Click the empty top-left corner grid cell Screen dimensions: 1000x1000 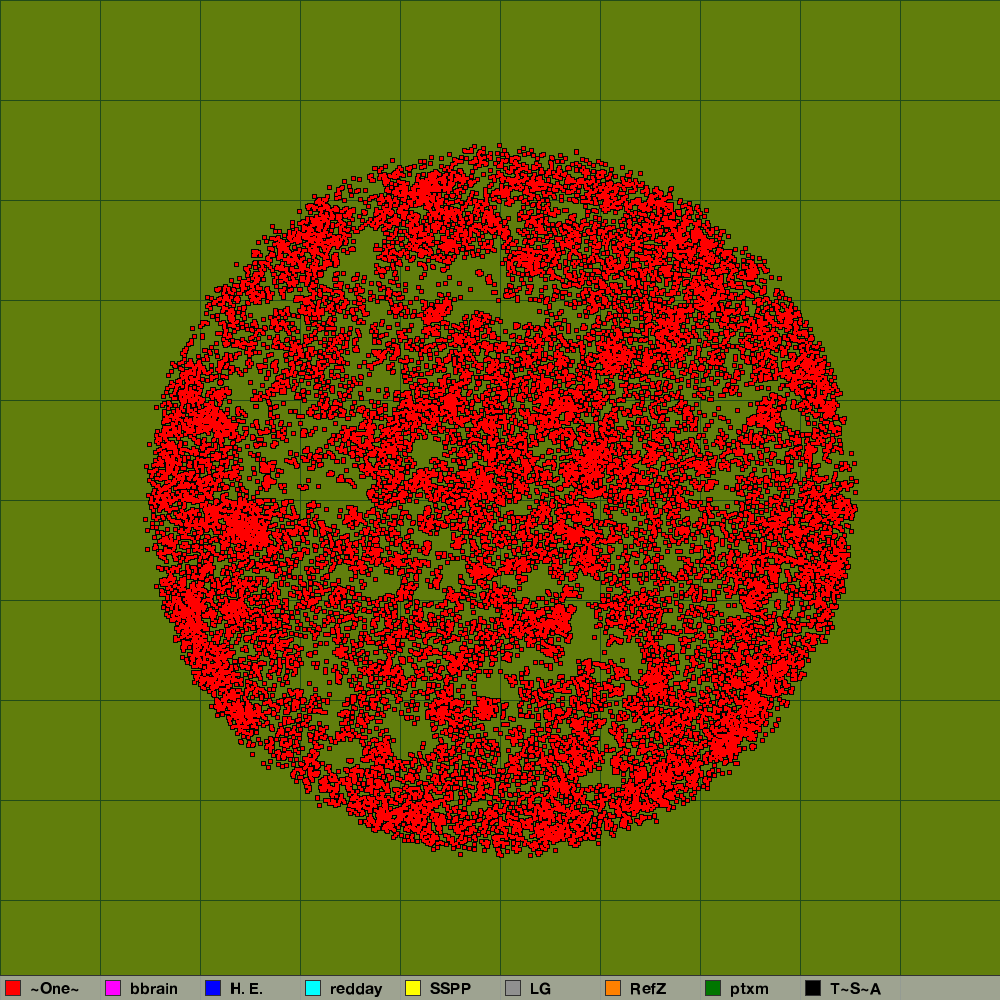[50, 50]
